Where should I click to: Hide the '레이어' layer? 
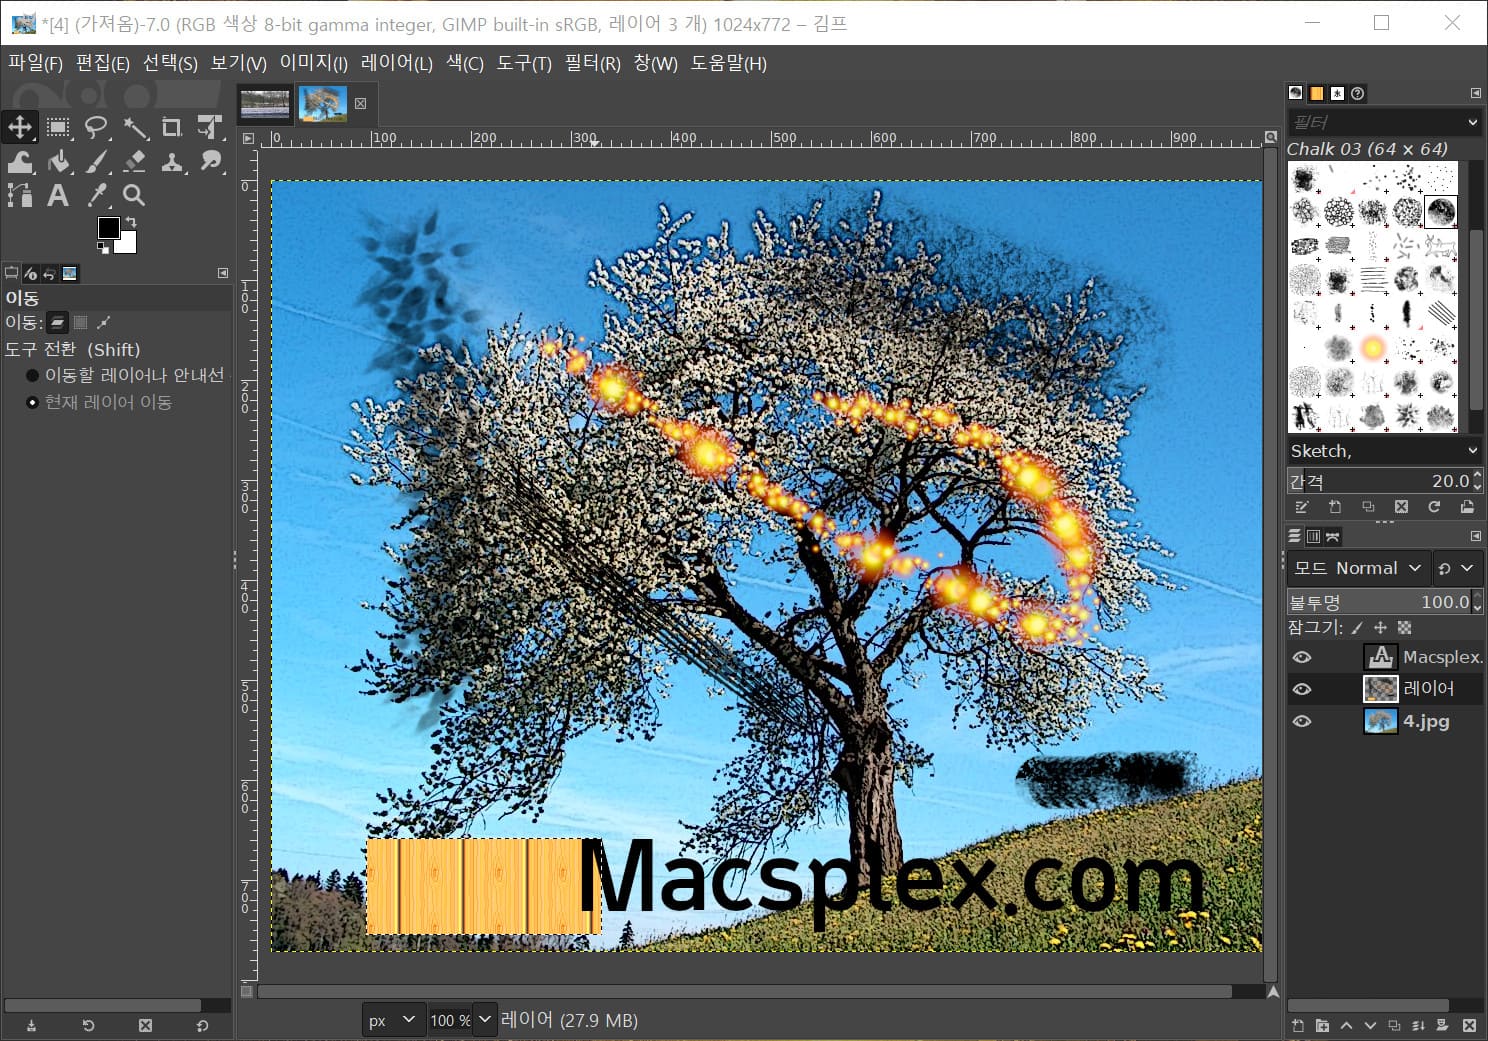(1302, 689)
